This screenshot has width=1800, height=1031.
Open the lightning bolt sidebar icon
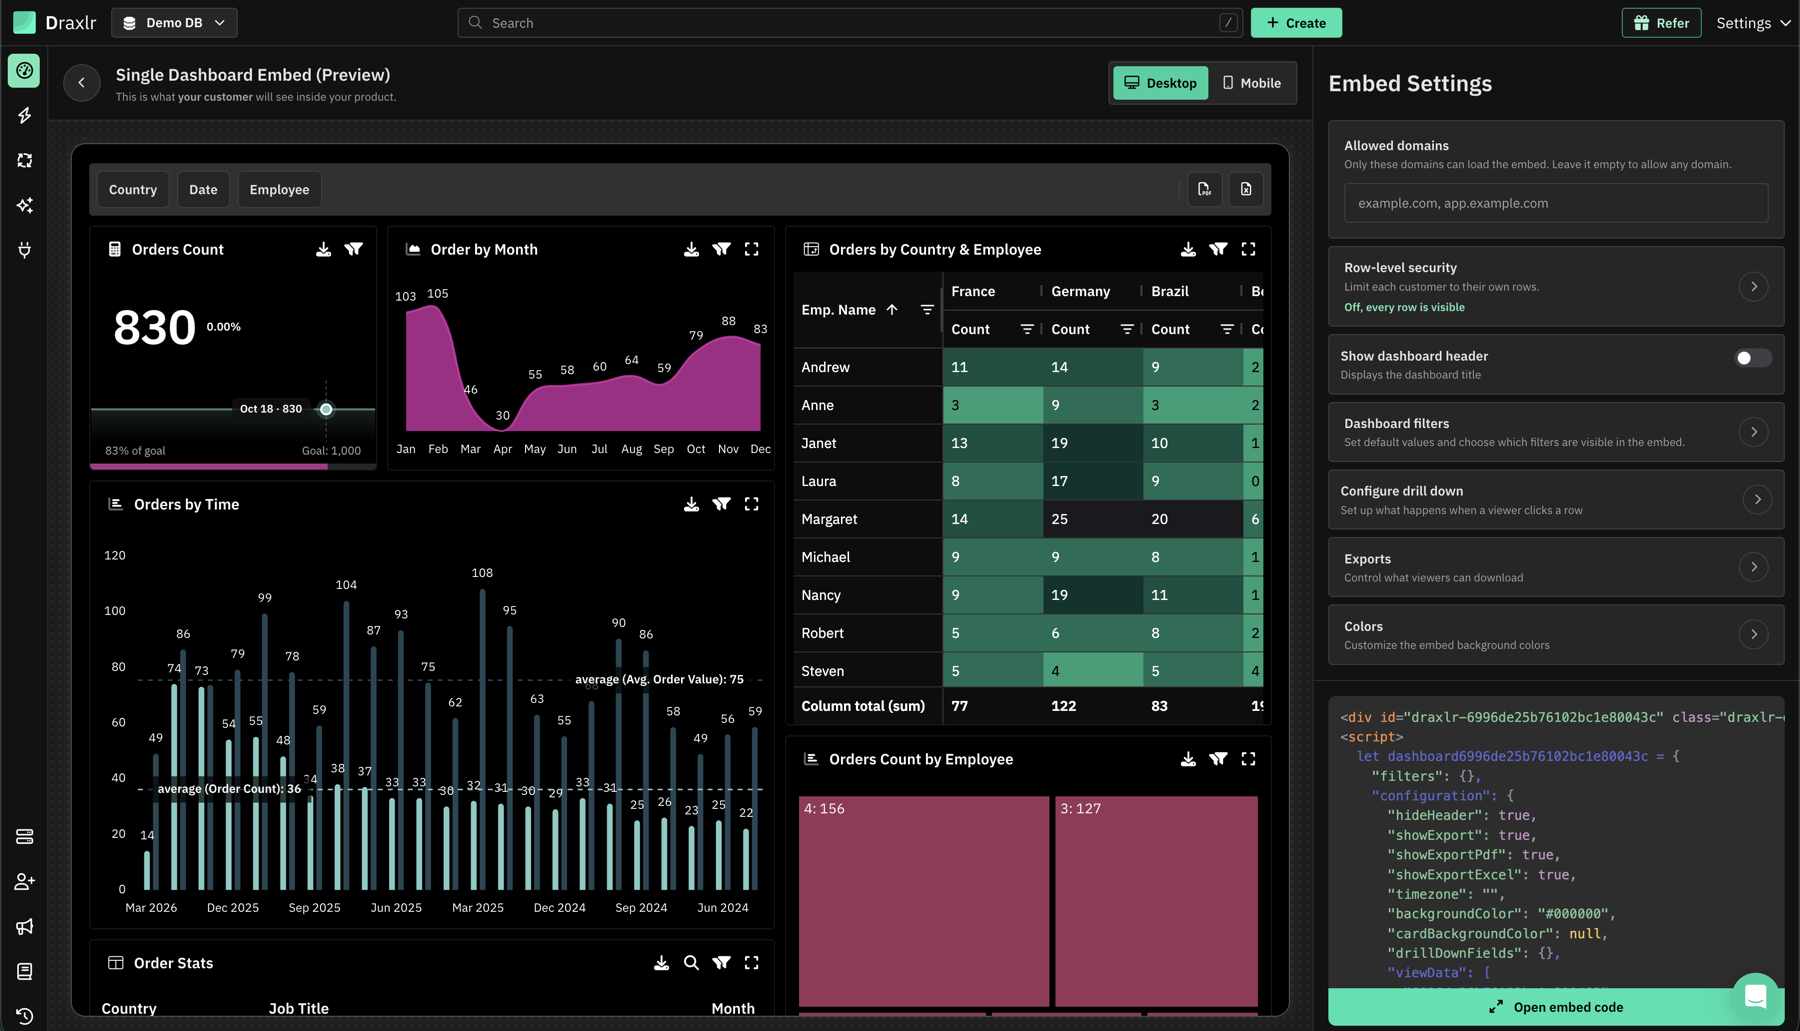[x=24, y=116]
